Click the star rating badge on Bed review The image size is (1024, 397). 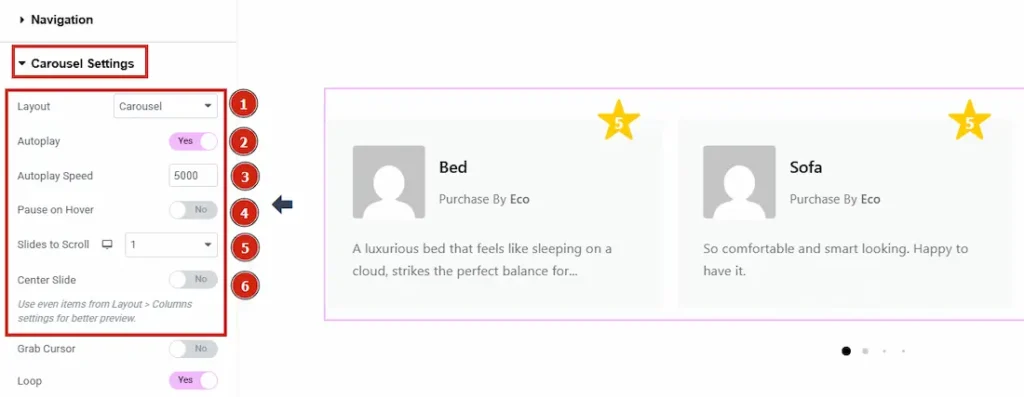pyautogui.click(x=618, y=121)
